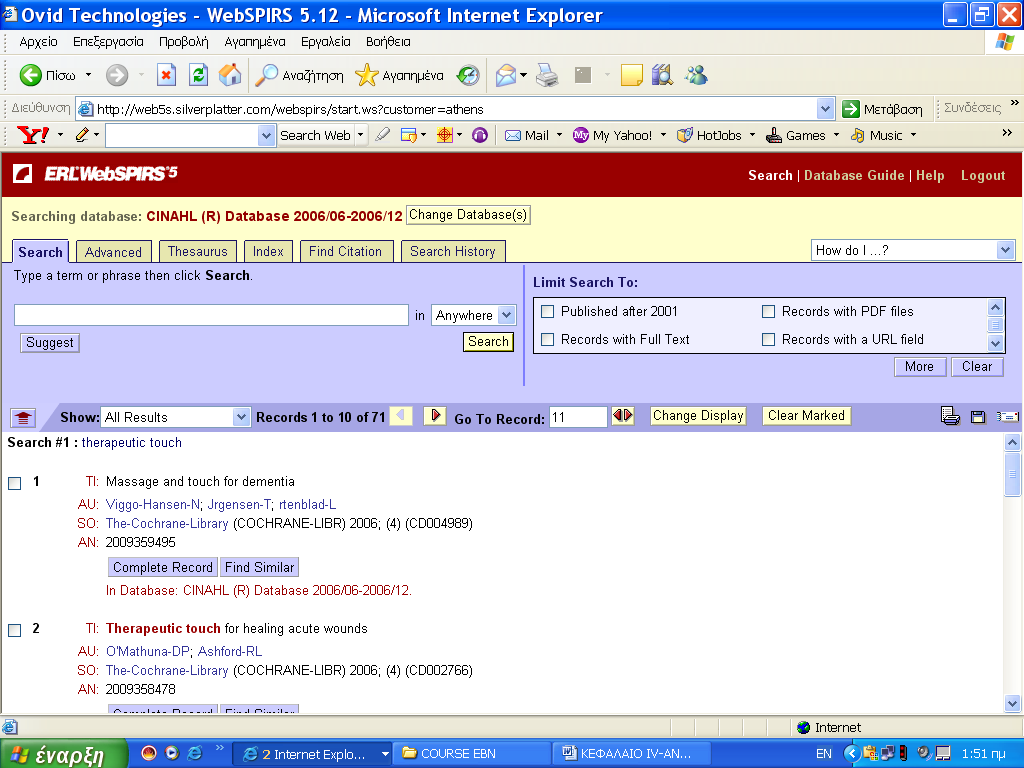
Task: Open the Επεξεργασία menu
Action: click(x=108, y=42)
